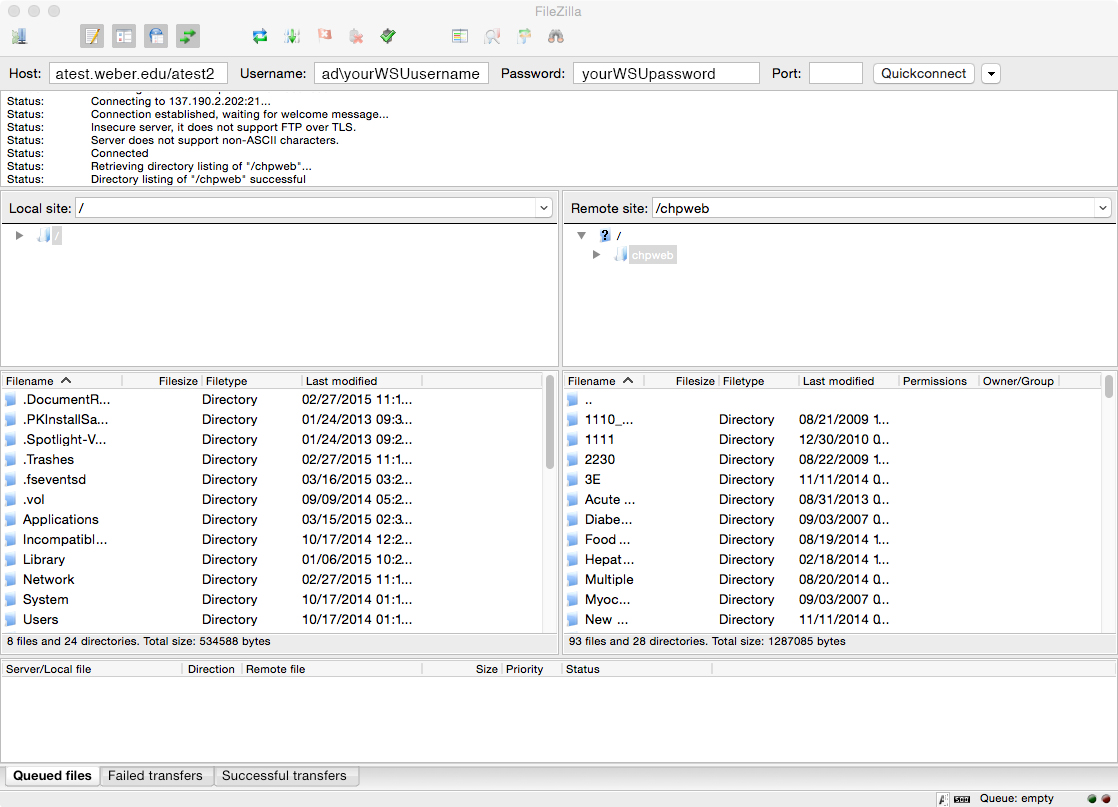Open the directory listing filters dialog
Viewport: 1118px width, 807px height.
pos(460,37)
